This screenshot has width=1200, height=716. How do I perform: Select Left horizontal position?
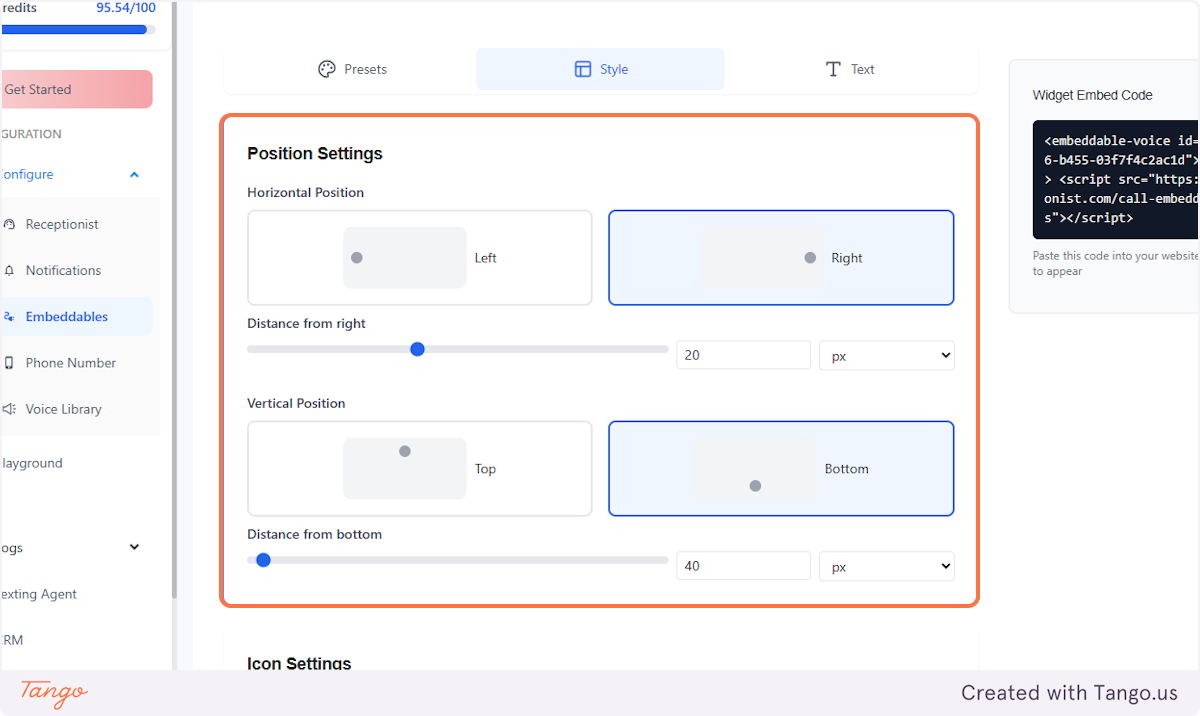tap(419, 257)
